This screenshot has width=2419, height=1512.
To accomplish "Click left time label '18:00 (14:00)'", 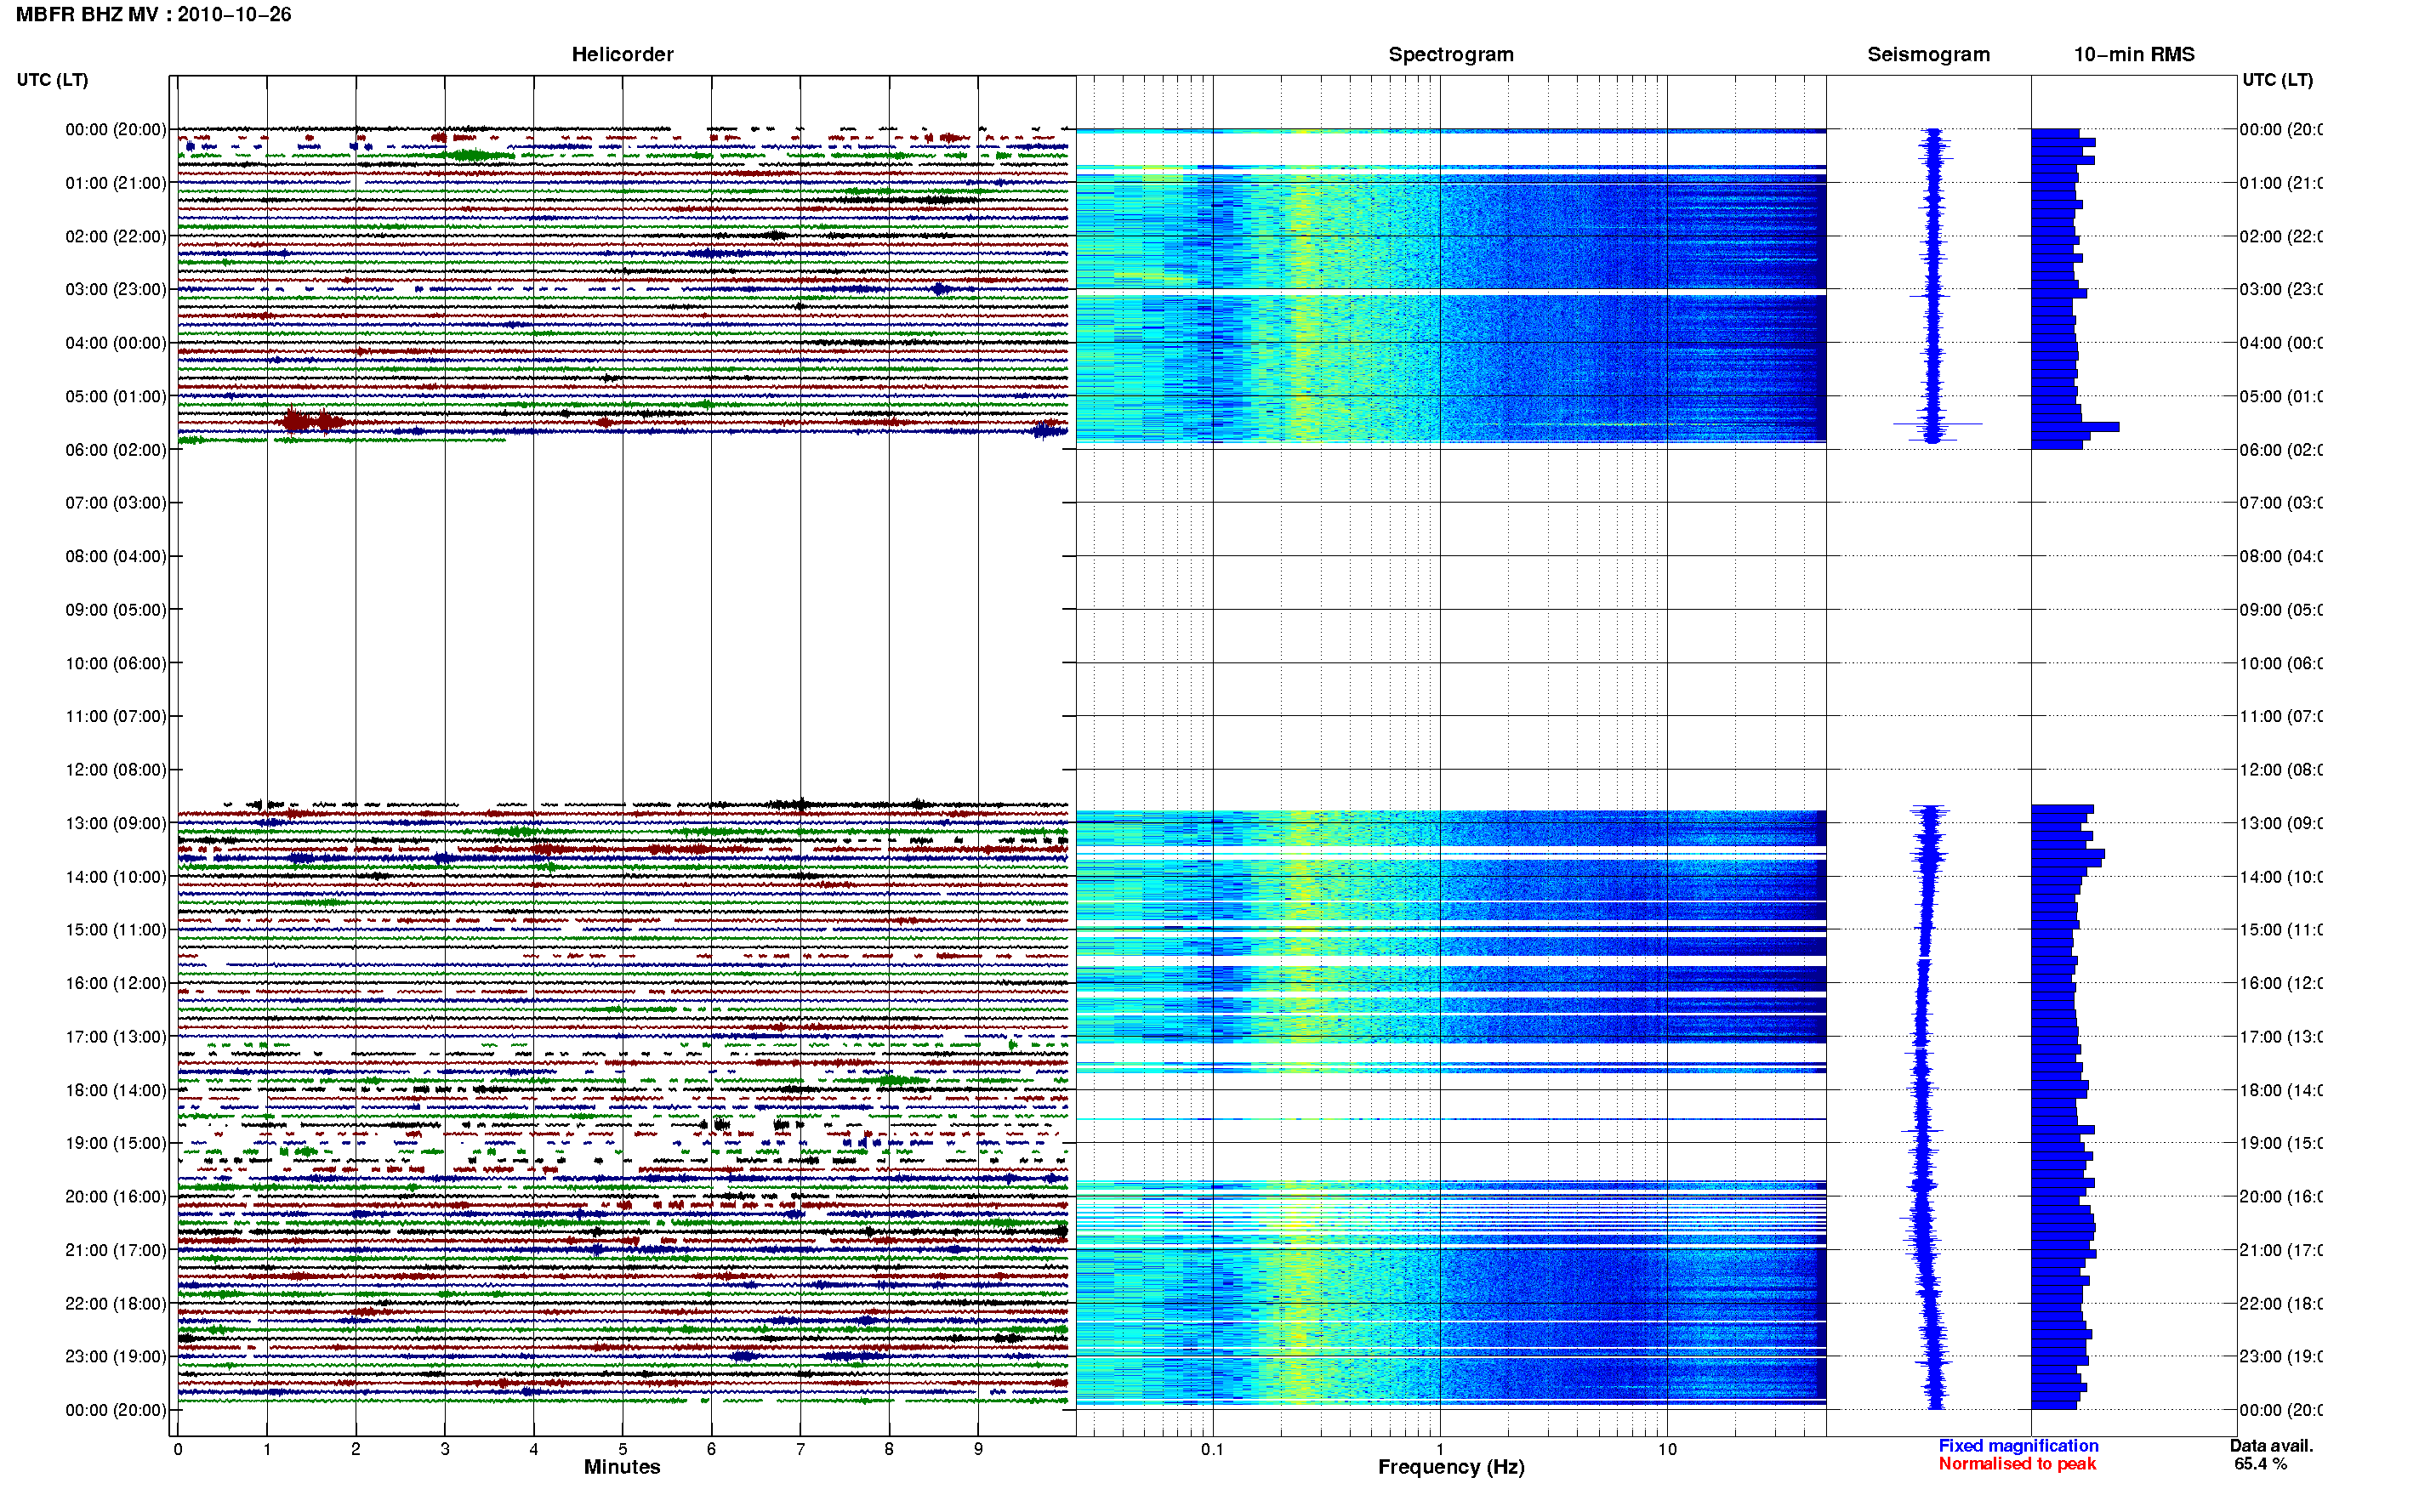I will [116, 1090].
